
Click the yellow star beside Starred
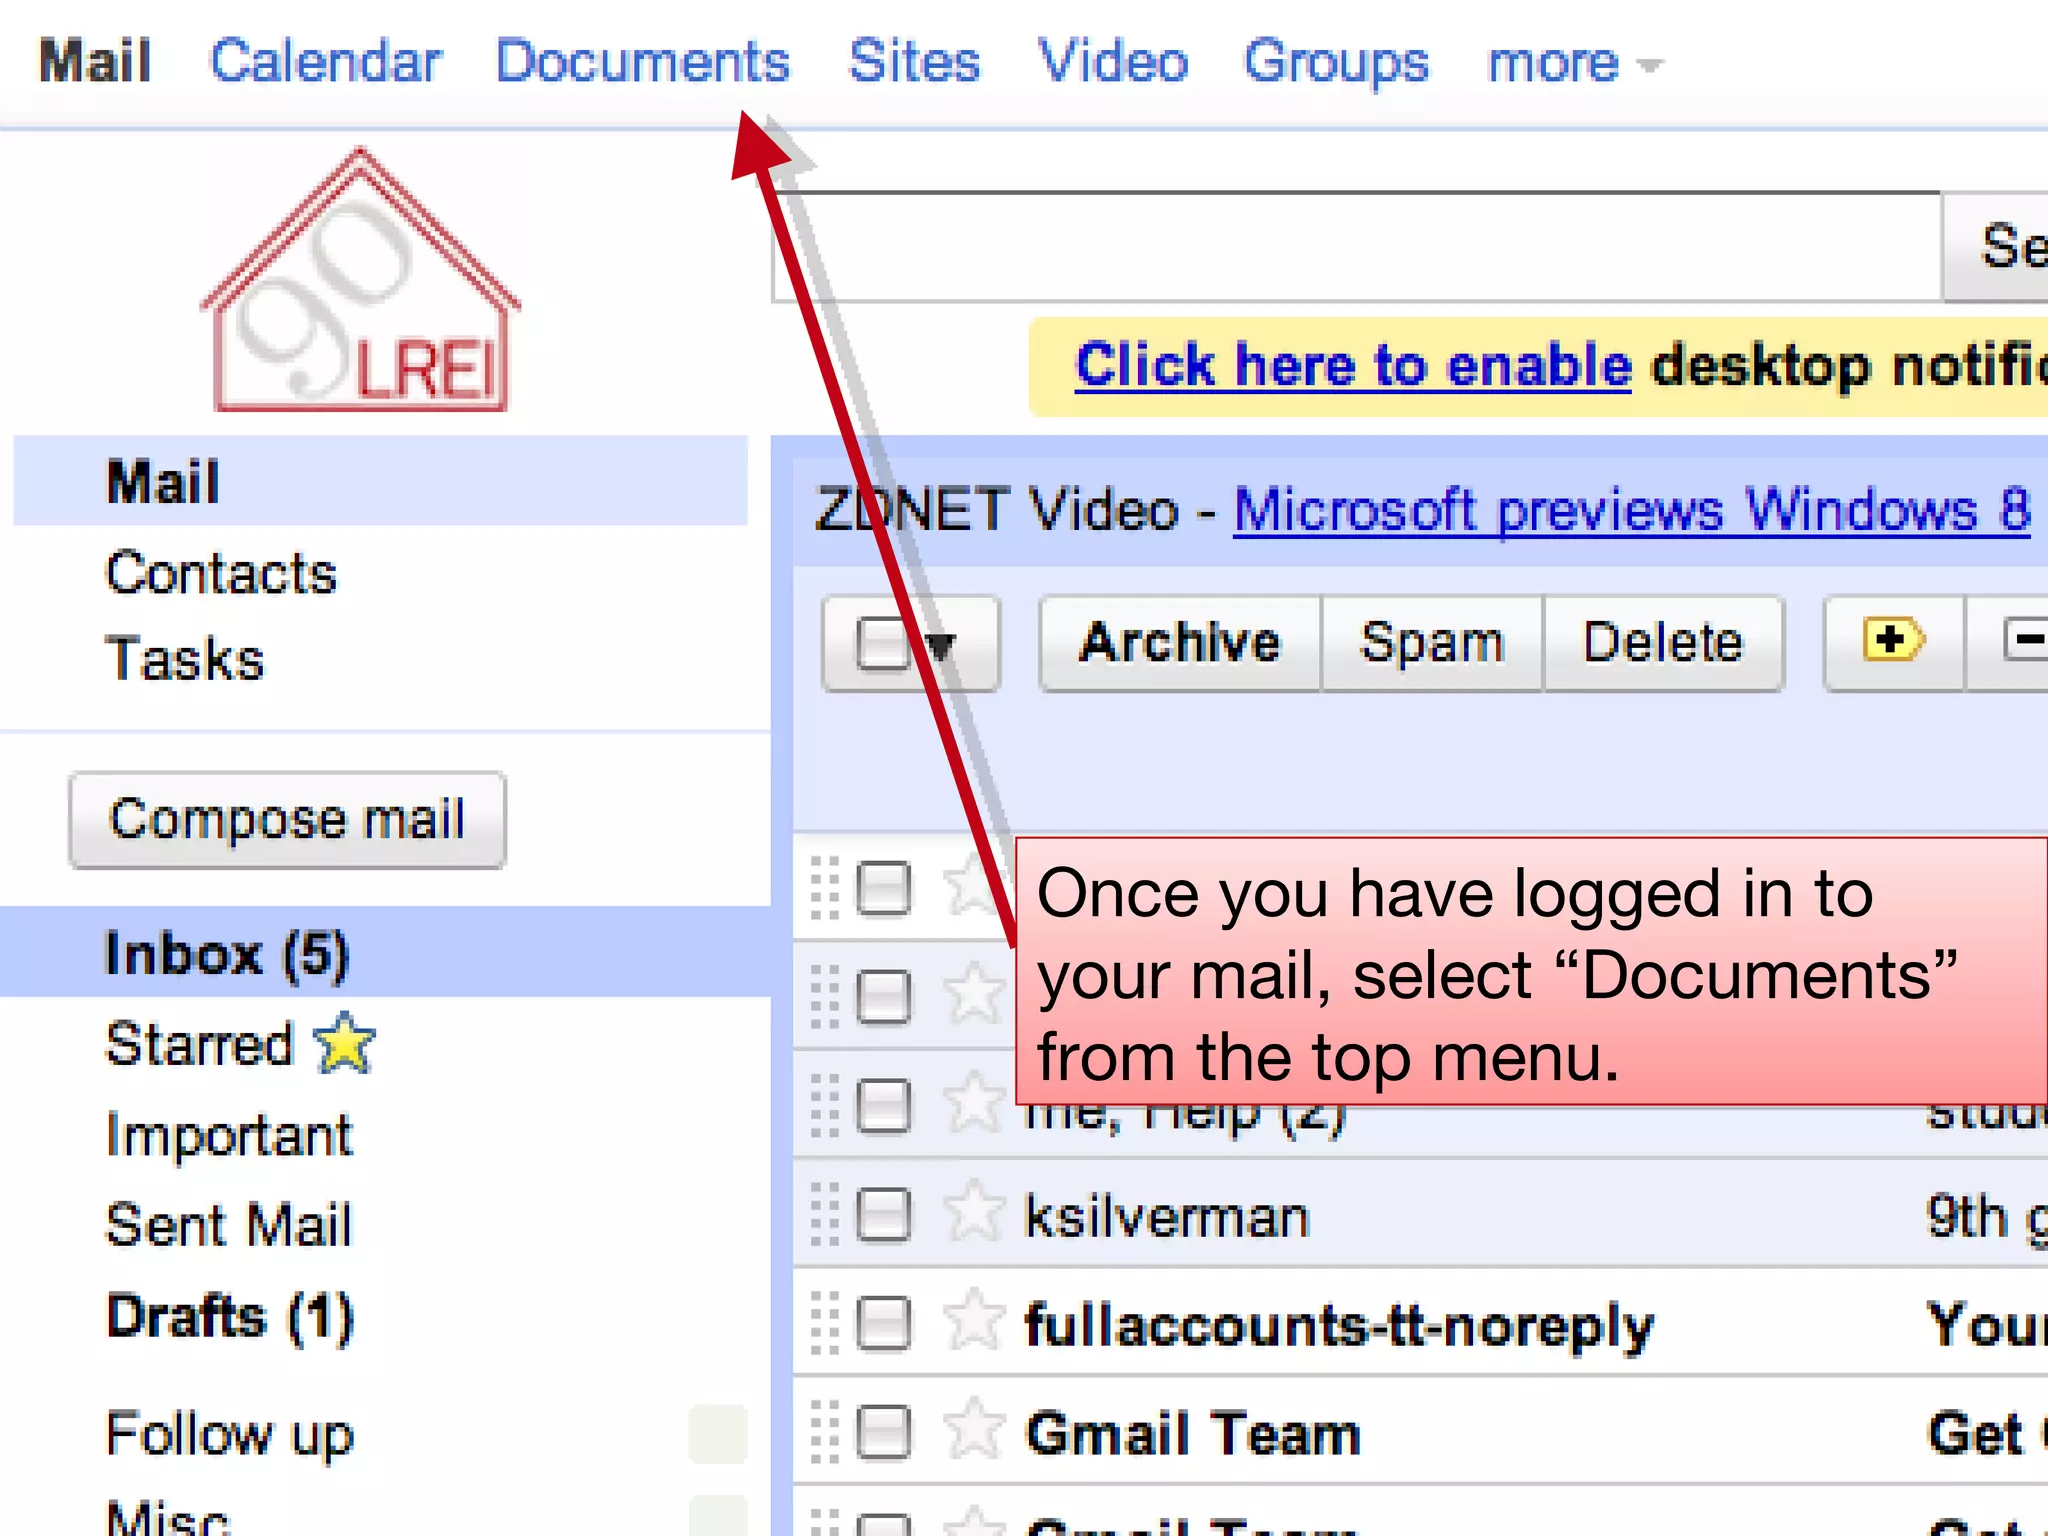click(345, 1043)
